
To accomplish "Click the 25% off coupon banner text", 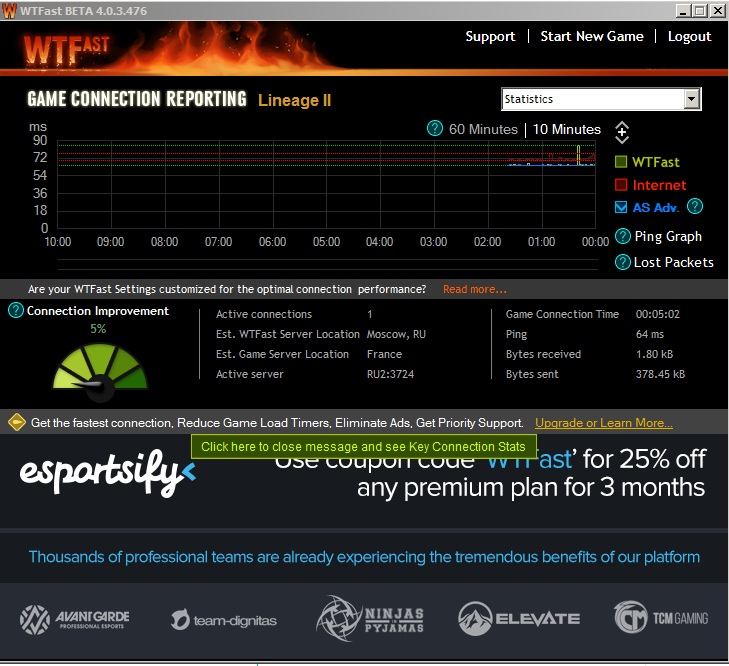I will pos(490,473).
